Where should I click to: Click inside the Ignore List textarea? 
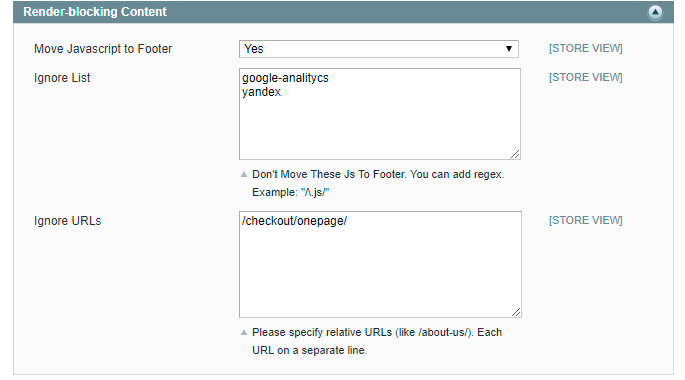tap(380, 114)
